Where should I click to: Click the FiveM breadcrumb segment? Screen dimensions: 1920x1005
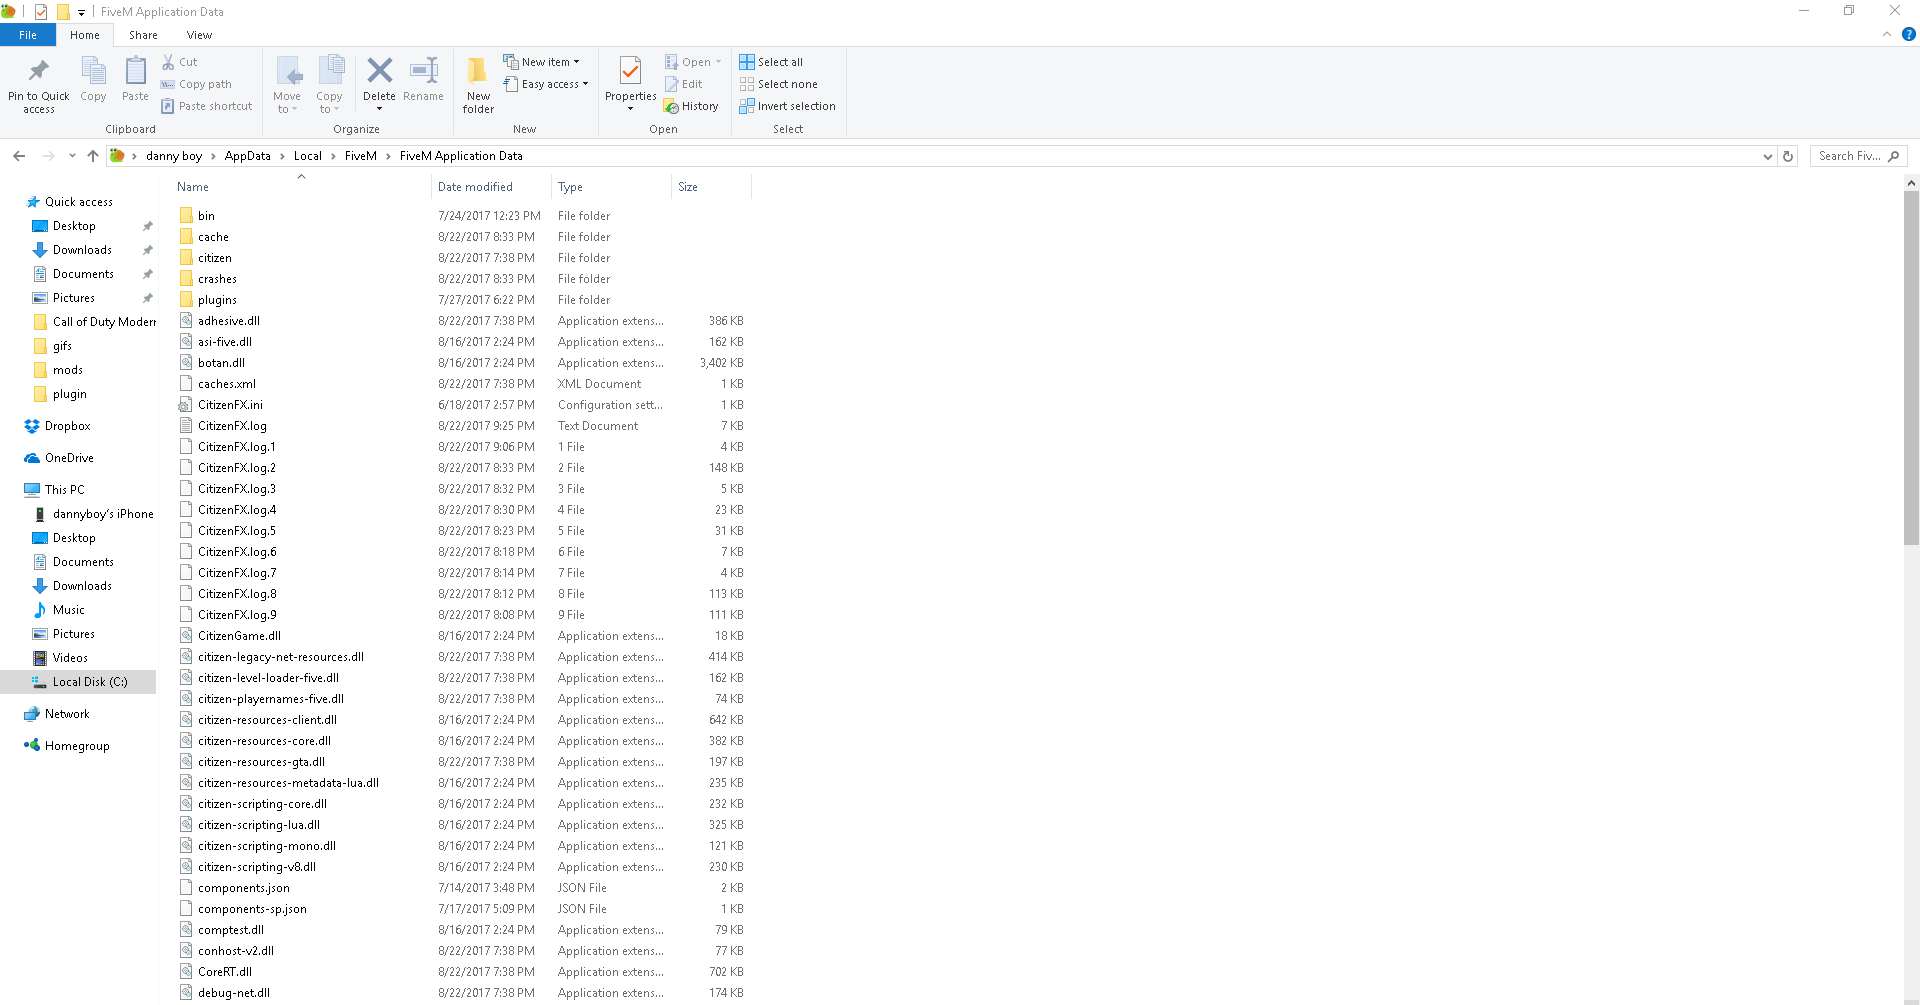(361, 156)
